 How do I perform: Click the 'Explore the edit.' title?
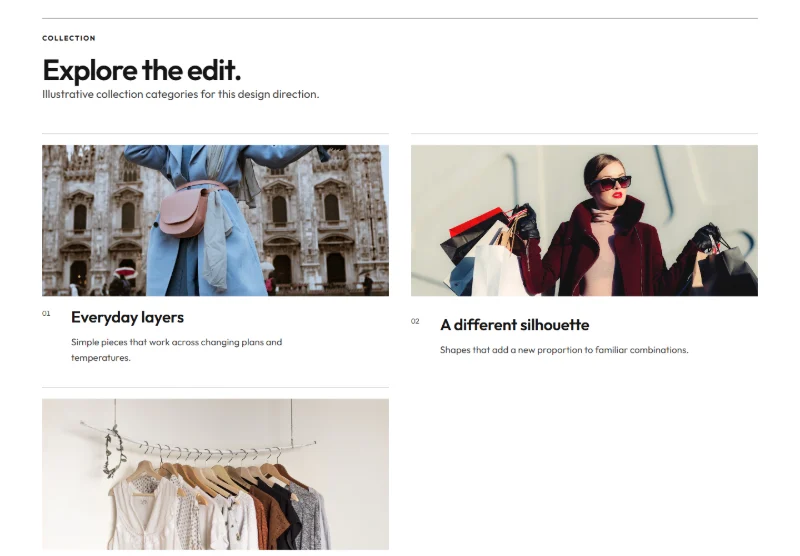[x=141, y=70]
